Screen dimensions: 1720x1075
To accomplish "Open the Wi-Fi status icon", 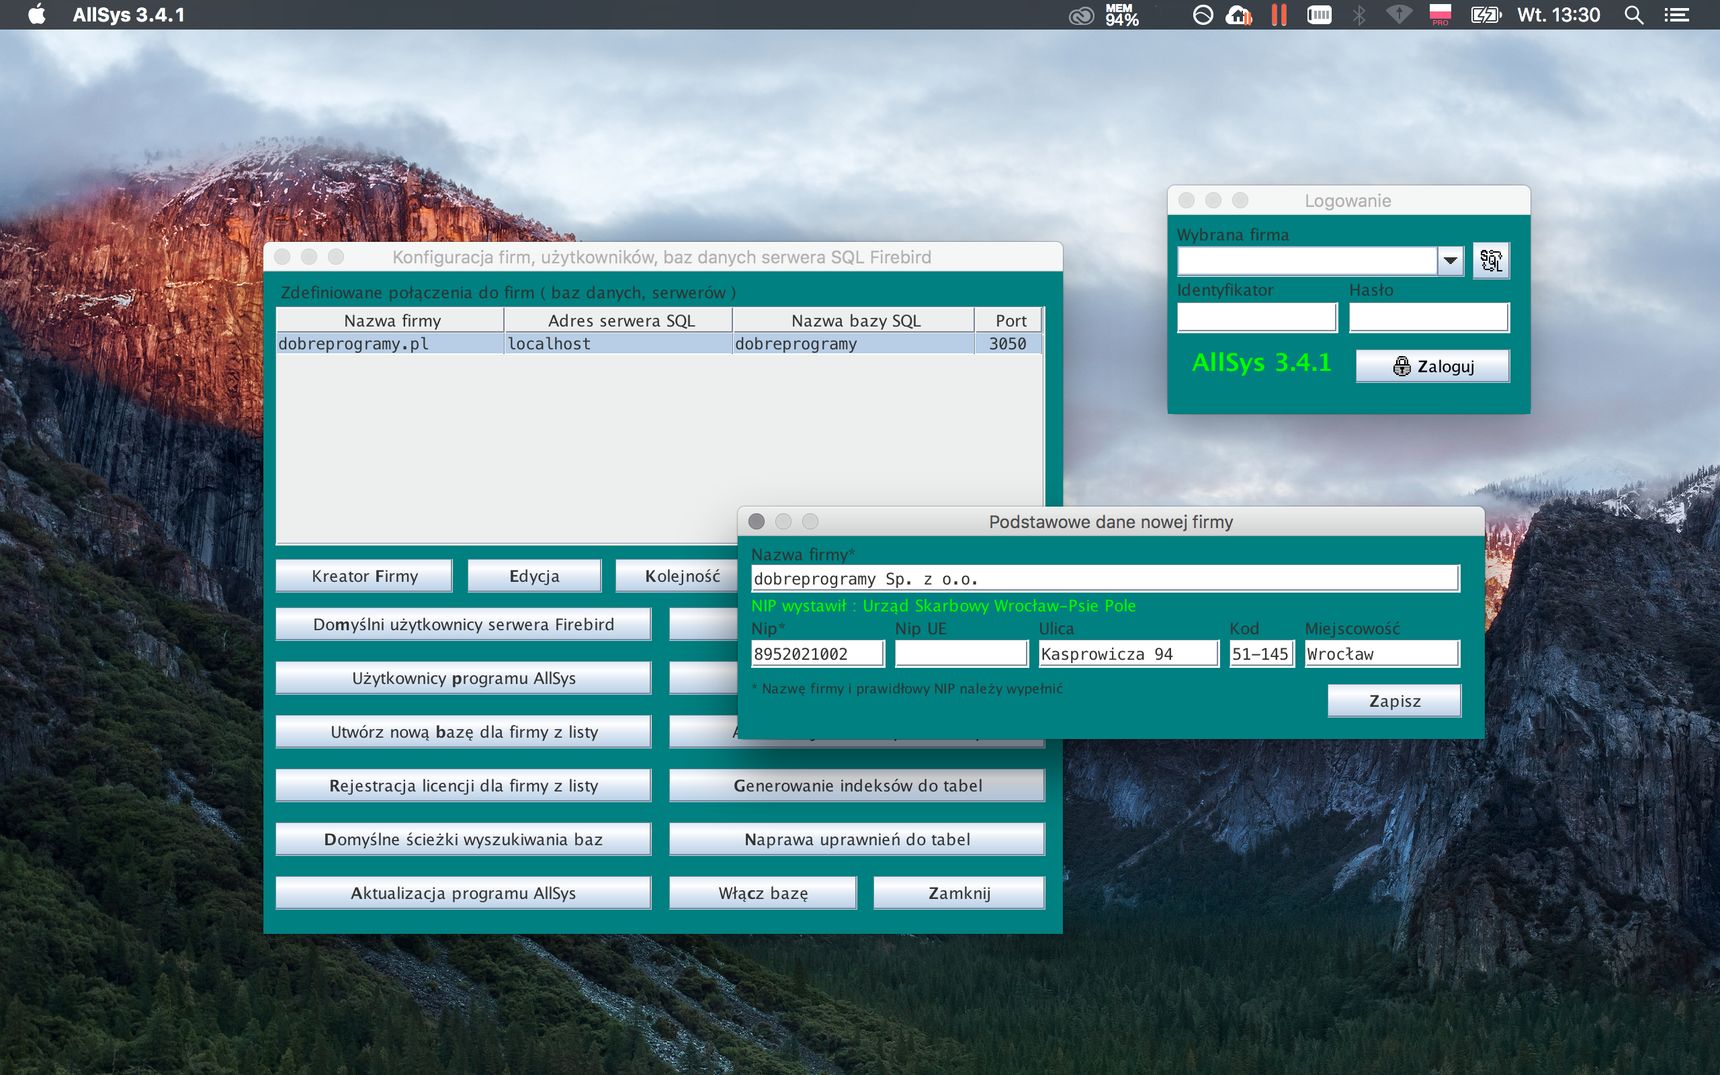I will (x=1399, y=15).
